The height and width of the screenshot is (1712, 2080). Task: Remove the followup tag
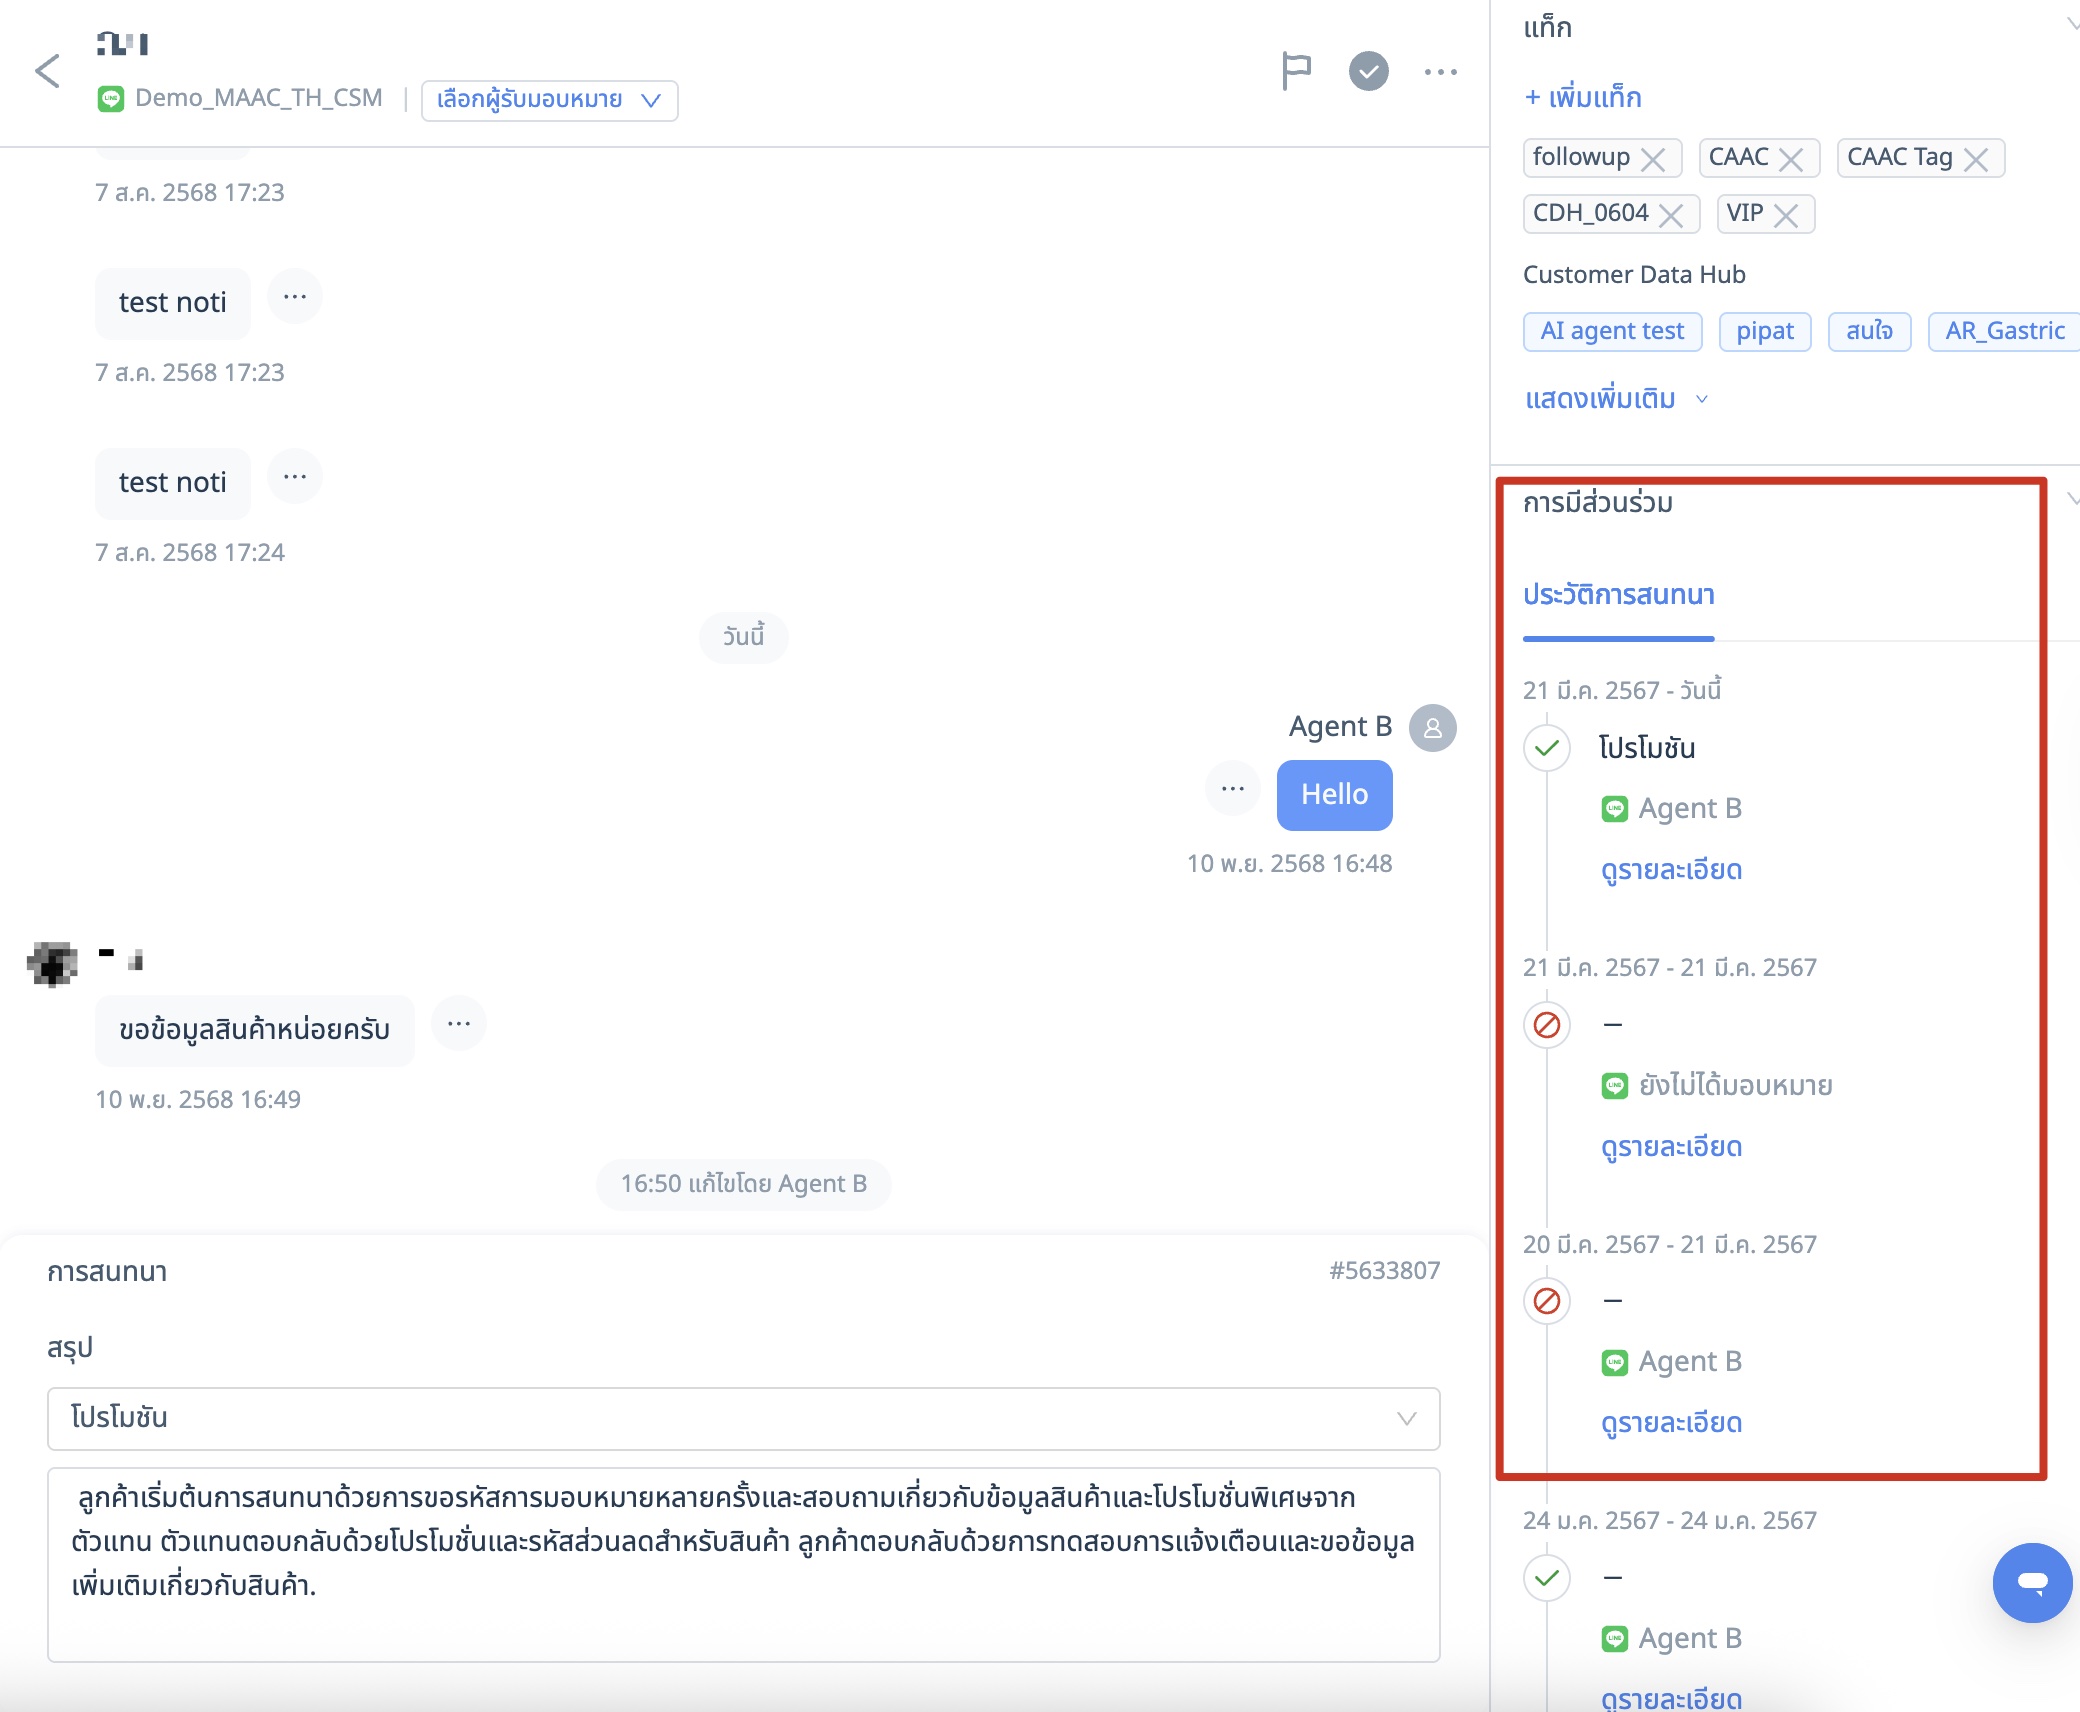pyautogui.click(x=1653, y=159)
